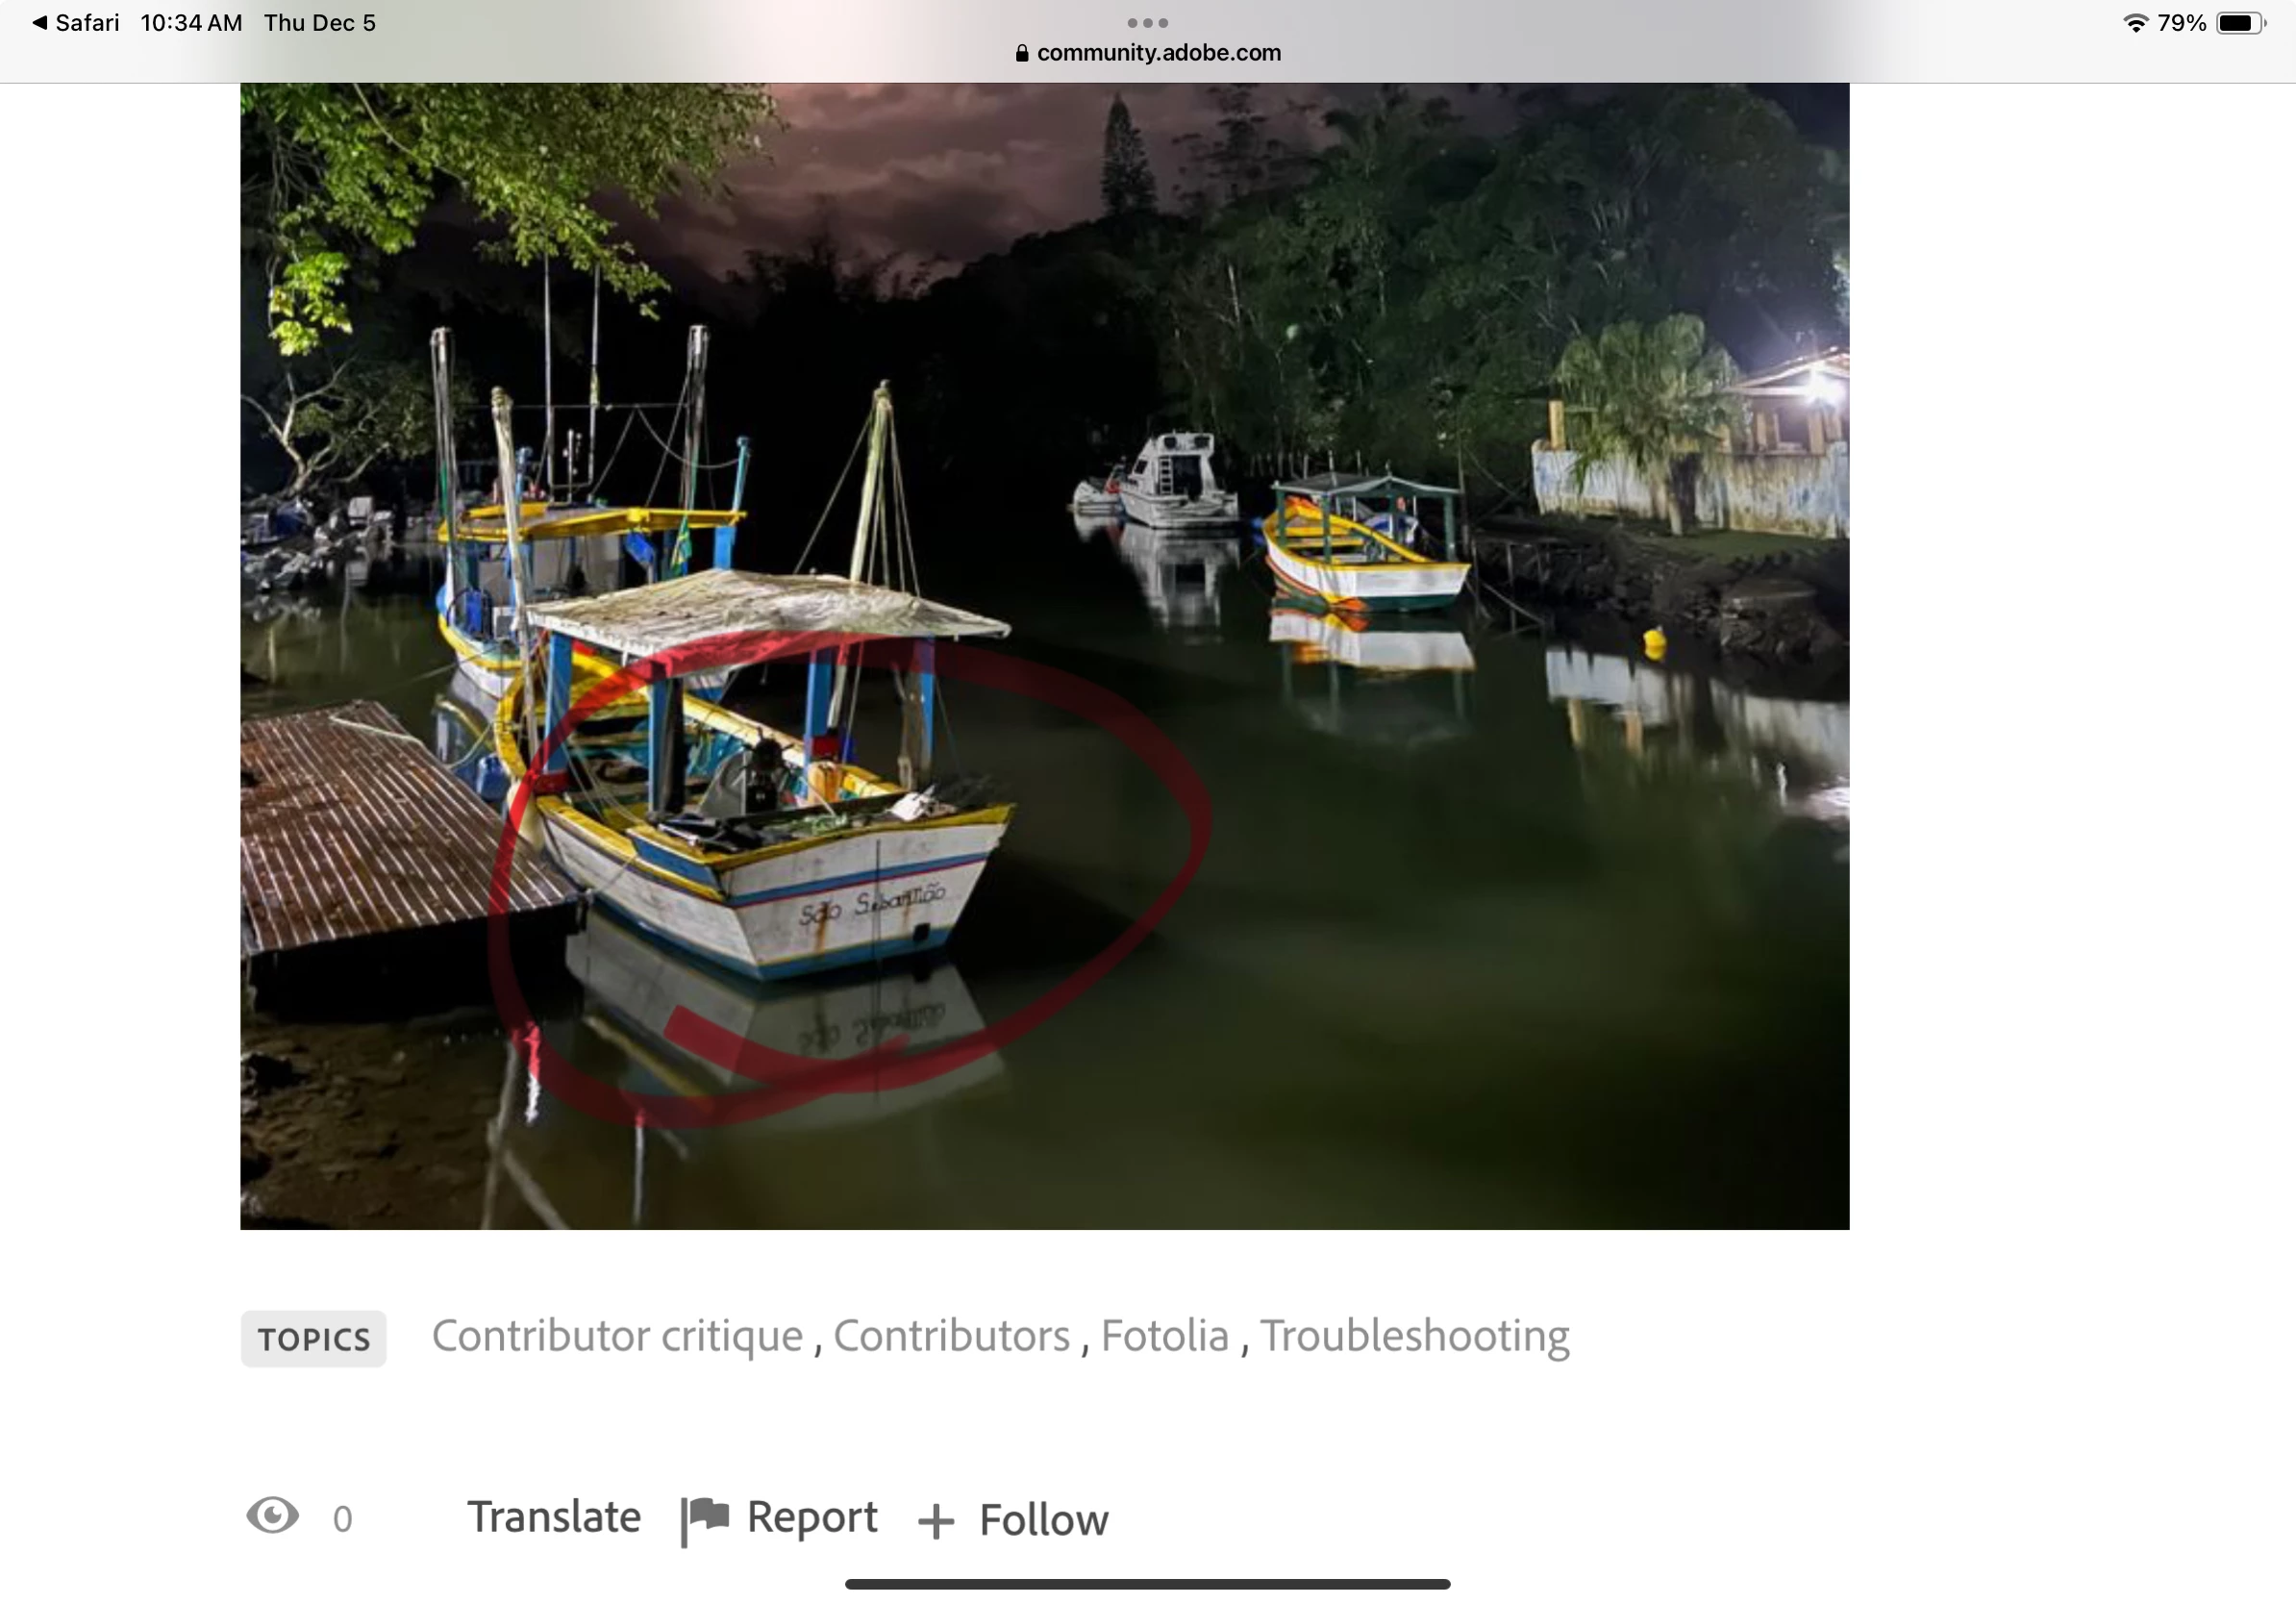Click the plus icon beside Follow
The width and height of the screenshot is (2296, 1604).
pyautogui.click(x=936, y=1522)
